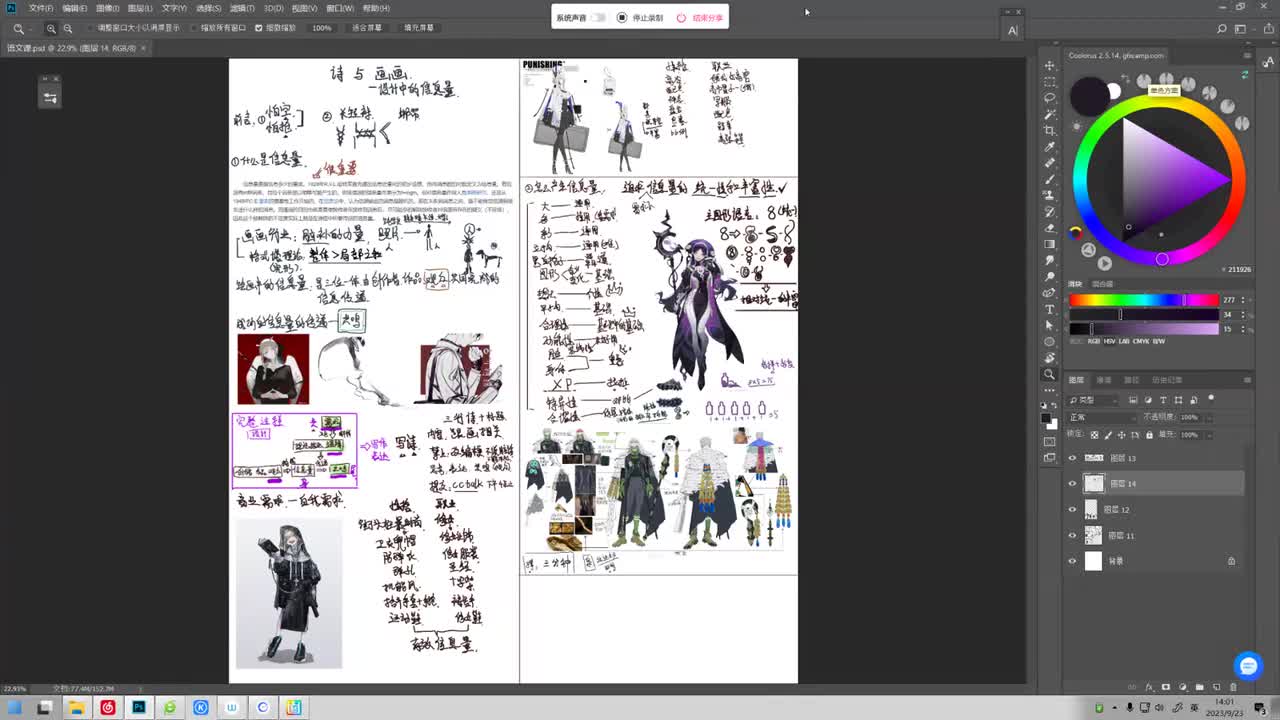Screen dimensions: 1280x720
Task: Click 结束分享 end sharing button
Action: pos(700,17)
